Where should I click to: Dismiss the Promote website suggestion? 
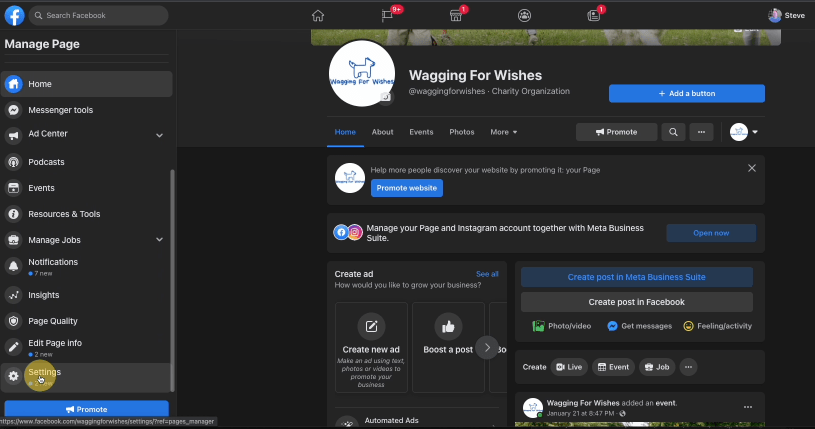click(x=752, y=168)
